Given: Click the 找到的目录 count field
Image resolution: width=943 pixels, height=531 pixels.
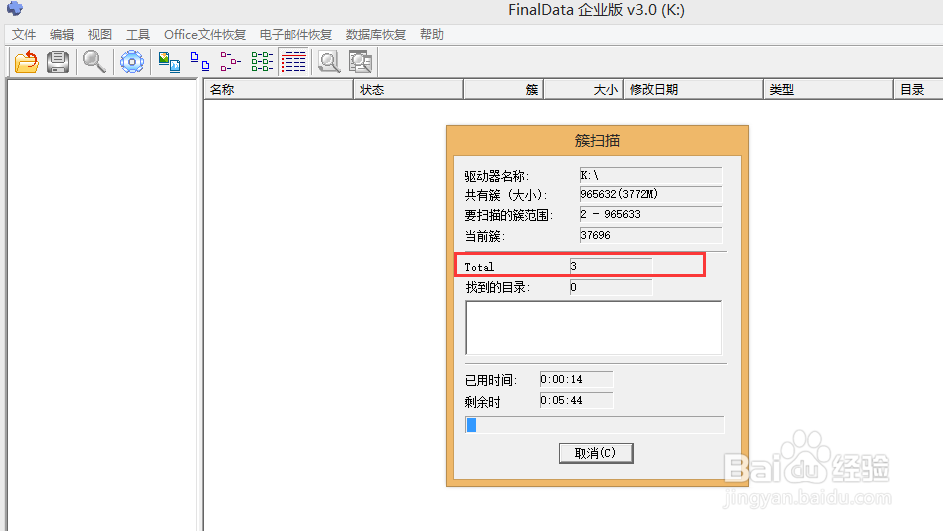Looking at the screenshot, I should (610, 287).
